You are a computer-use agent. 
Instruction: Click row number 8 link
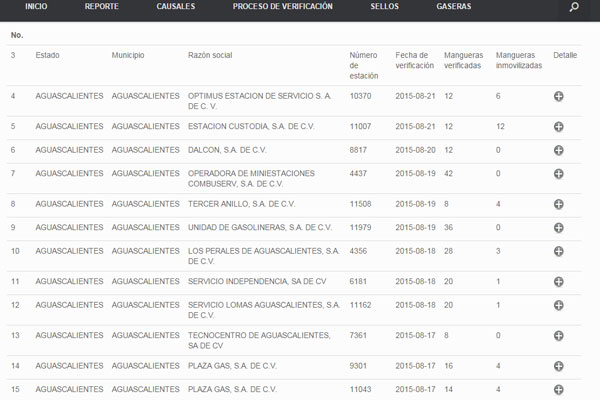coord(13,203)
